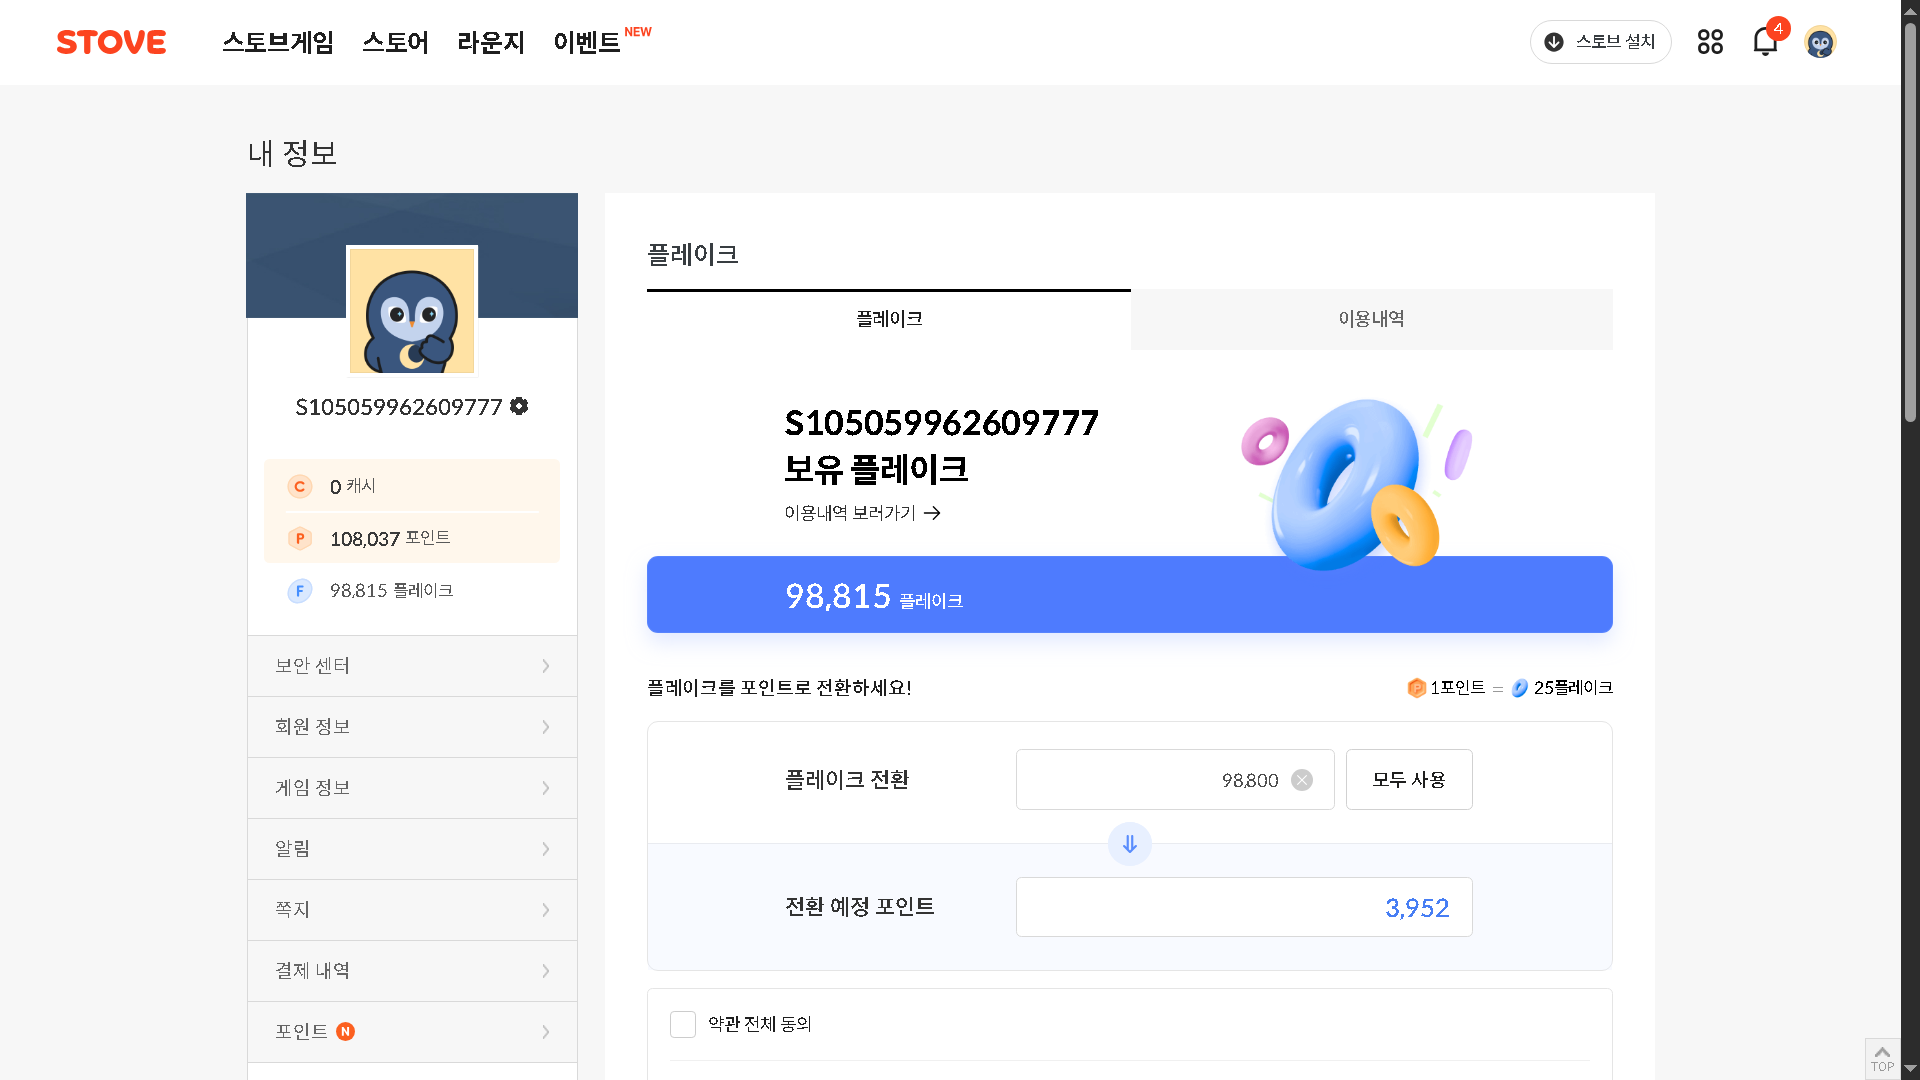The width and height of the screenshot is (1920, 1080).
Task: Click the 98,815 플레이크 balance in sidebar
Action: coord(392,591)
